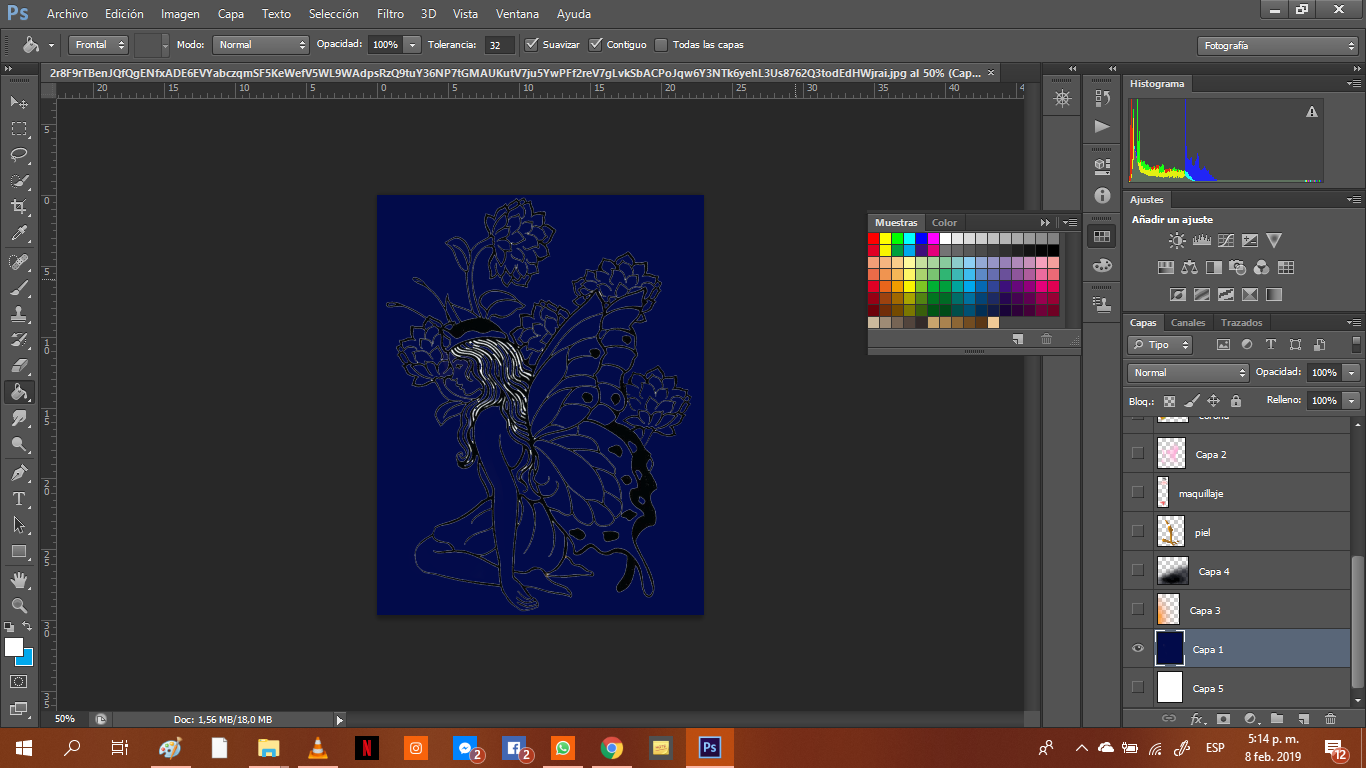1366x768 pixels.
Task: Select the Zoom tool in the toolbox
Action: coord(19,605)
